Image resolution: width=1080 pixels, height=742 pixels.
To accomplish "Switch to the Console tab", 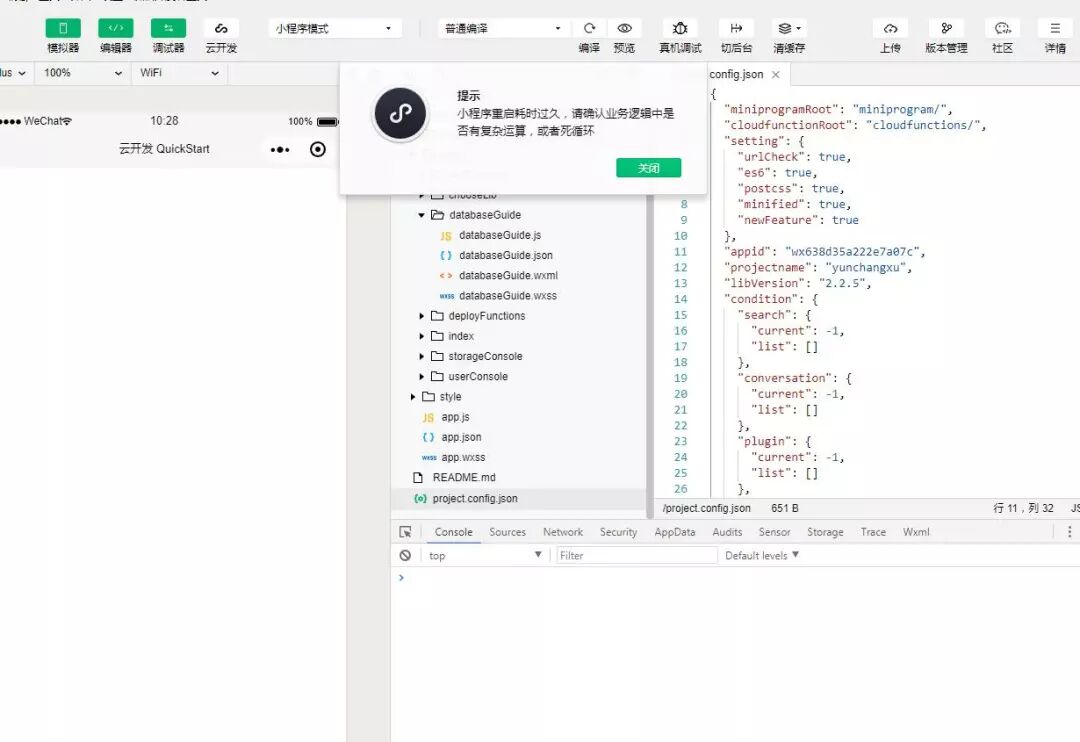I will [x=453, y=532].
